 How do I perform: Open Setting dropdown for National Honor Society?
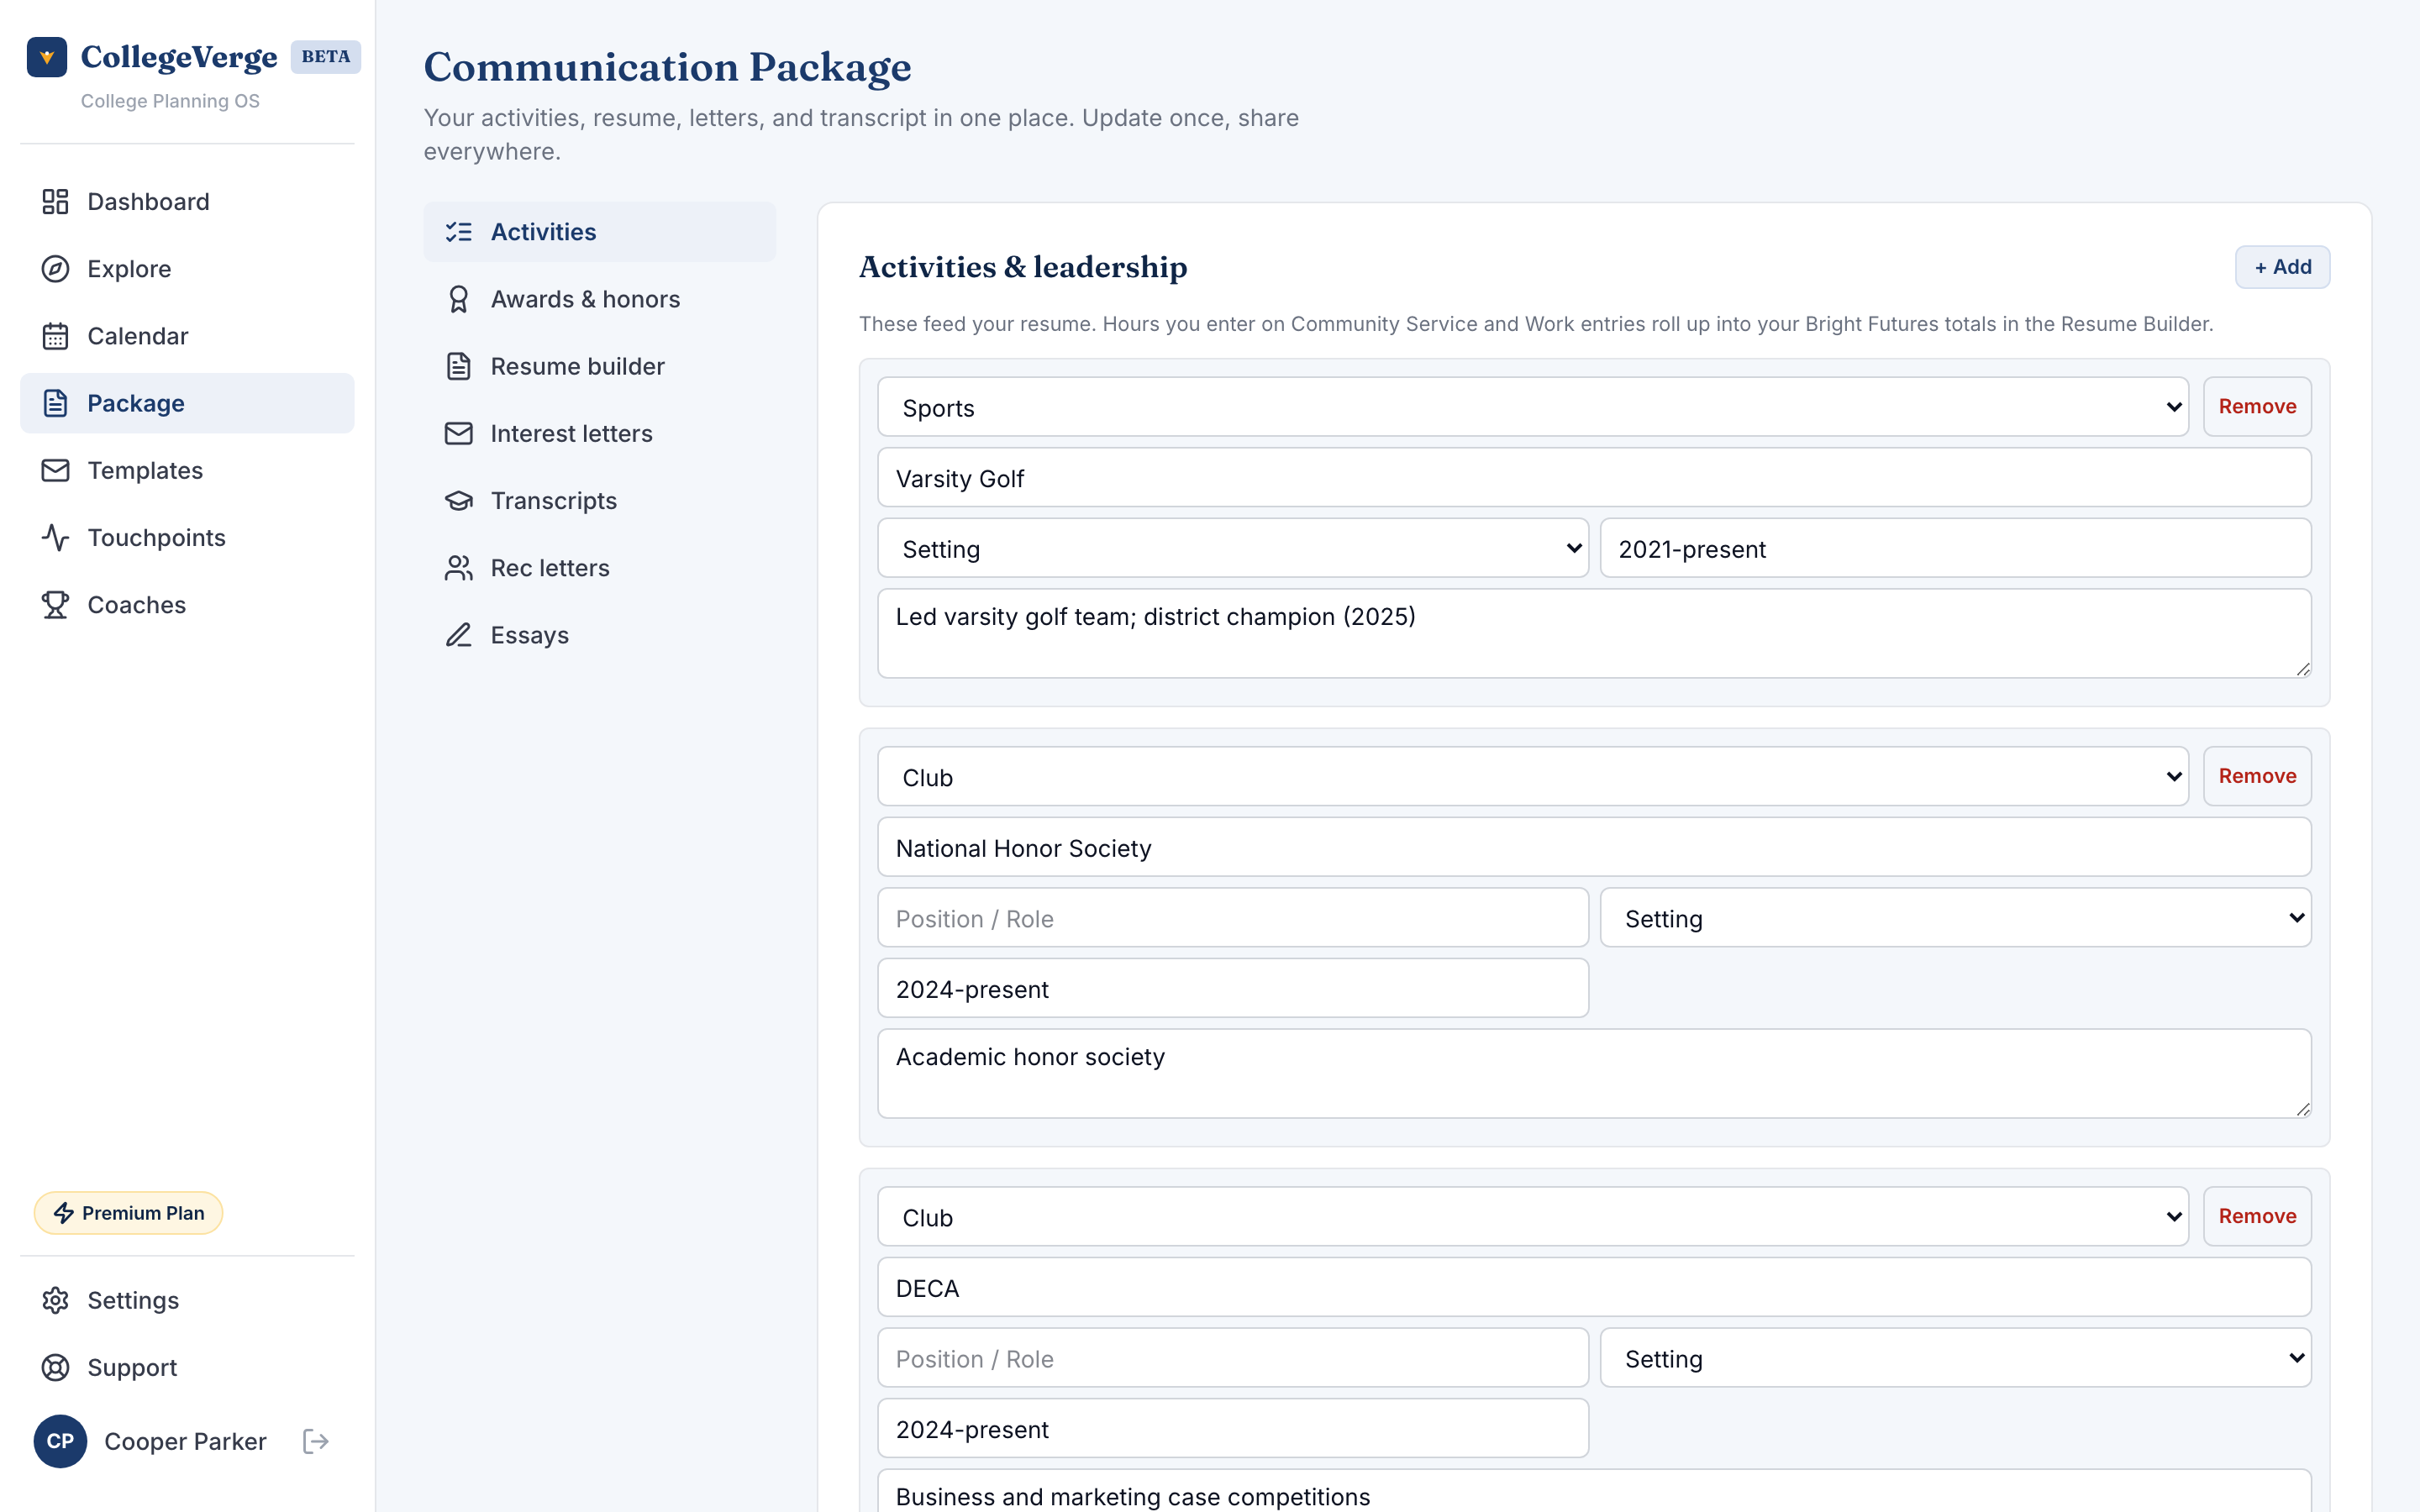coord(1955,918)
